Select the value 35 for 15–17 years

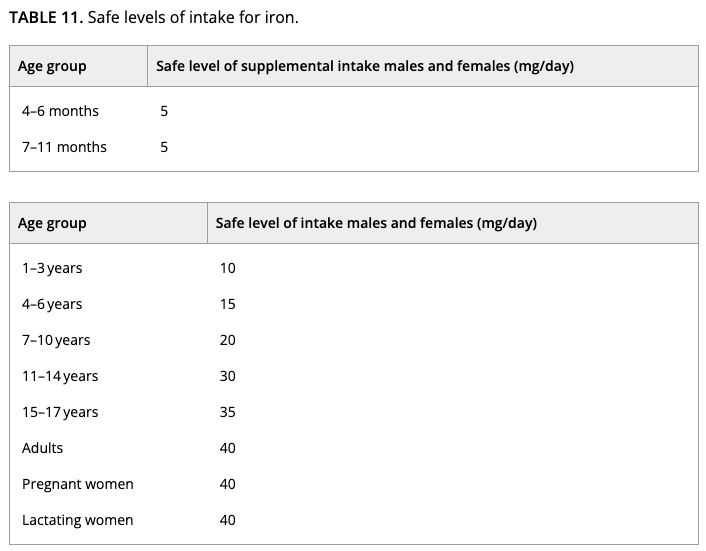click(228, 412)
